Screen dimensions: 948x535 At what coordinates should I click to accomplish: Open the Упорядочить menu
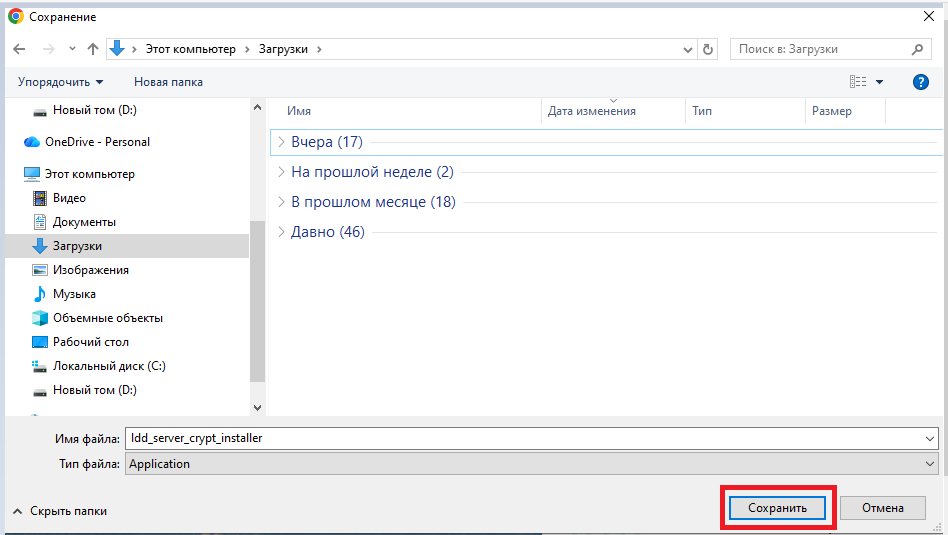[60, 82]
